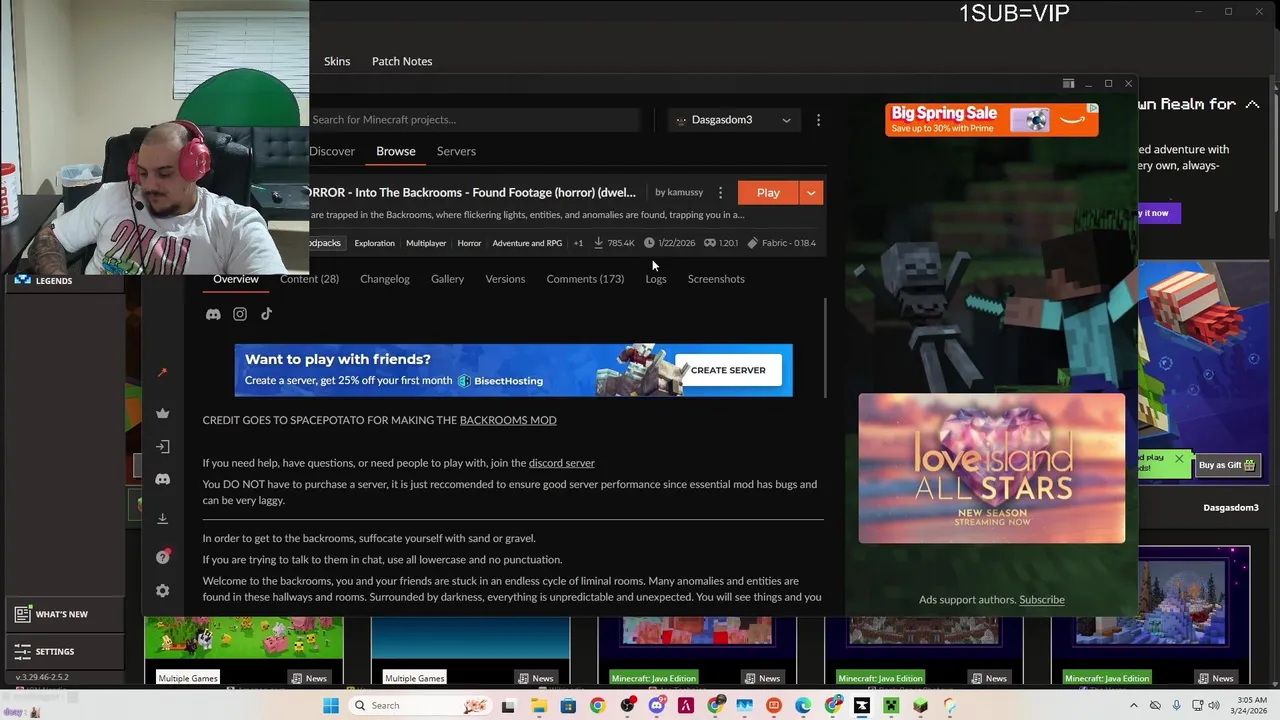Click the Buy as Gift button

tap(1227, 465)
